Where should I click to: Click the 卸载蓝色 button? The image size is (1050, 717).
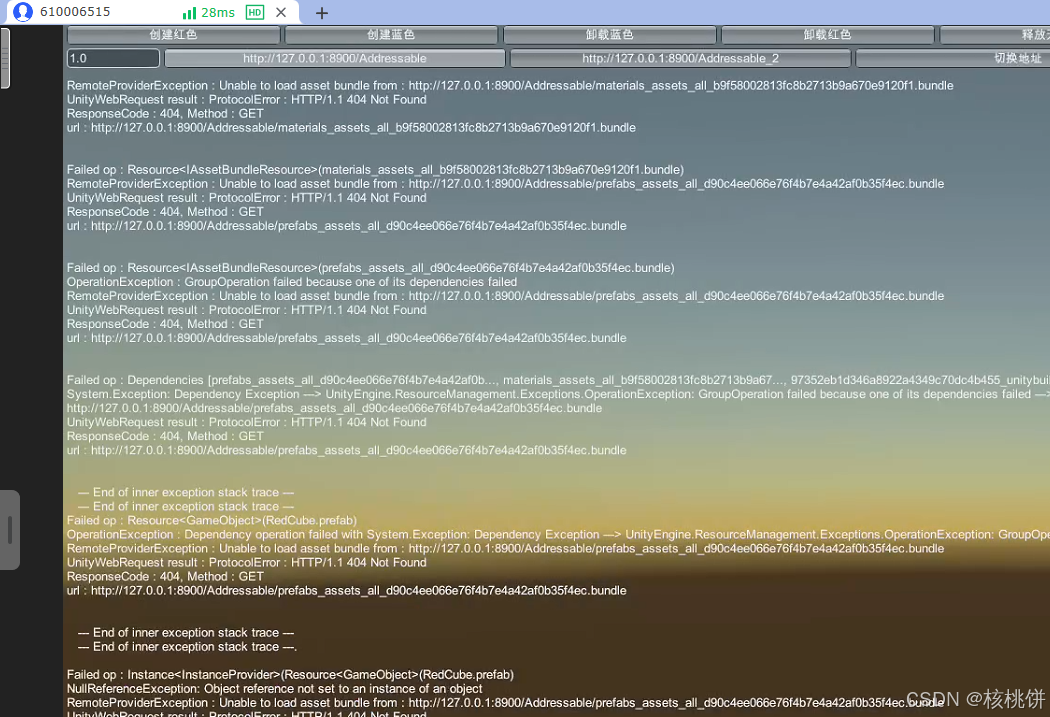click(x=609, y=35)
